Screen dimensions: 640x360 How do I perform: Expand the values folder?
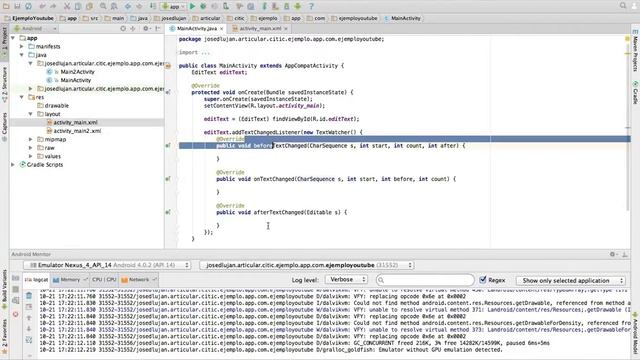coord(31,156)
